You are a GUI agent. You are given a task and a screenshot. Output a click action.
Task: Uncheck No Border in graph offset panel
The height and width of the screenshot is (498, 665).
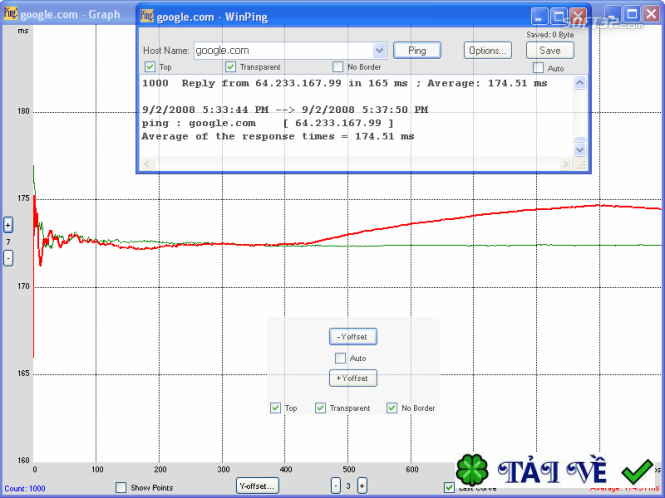(392, 408)
